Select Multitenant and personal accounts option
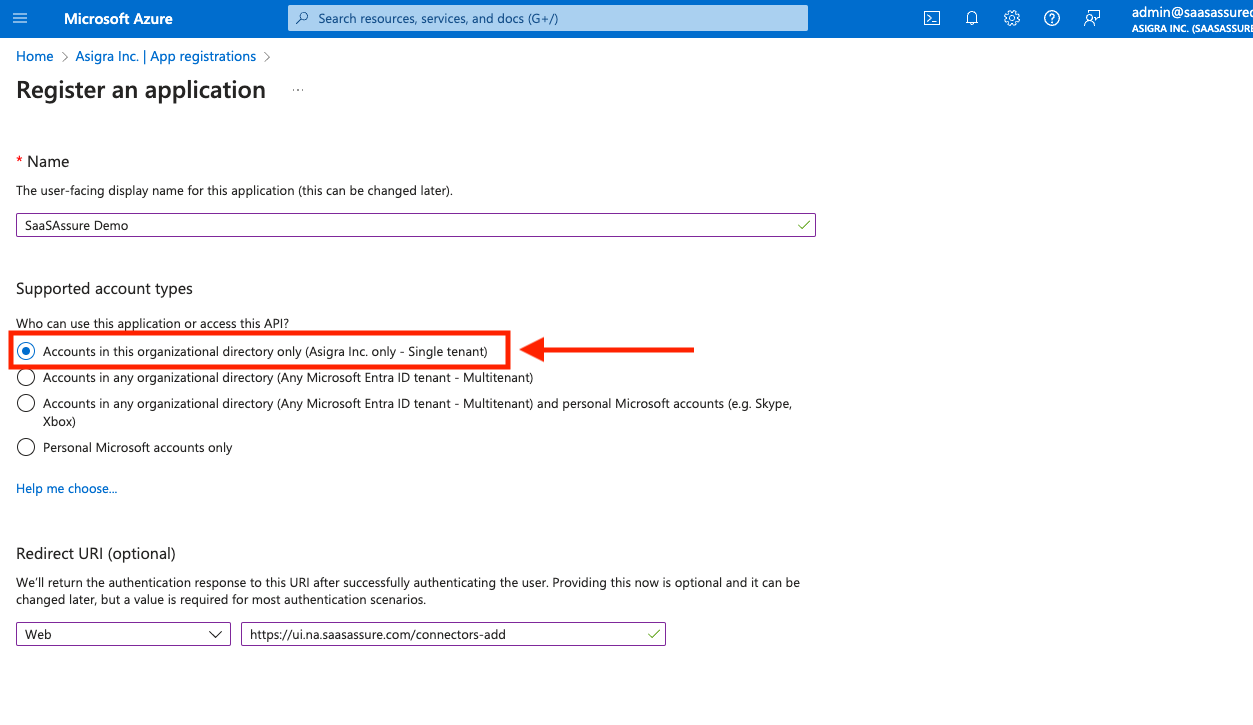 (x=26, y=404)
